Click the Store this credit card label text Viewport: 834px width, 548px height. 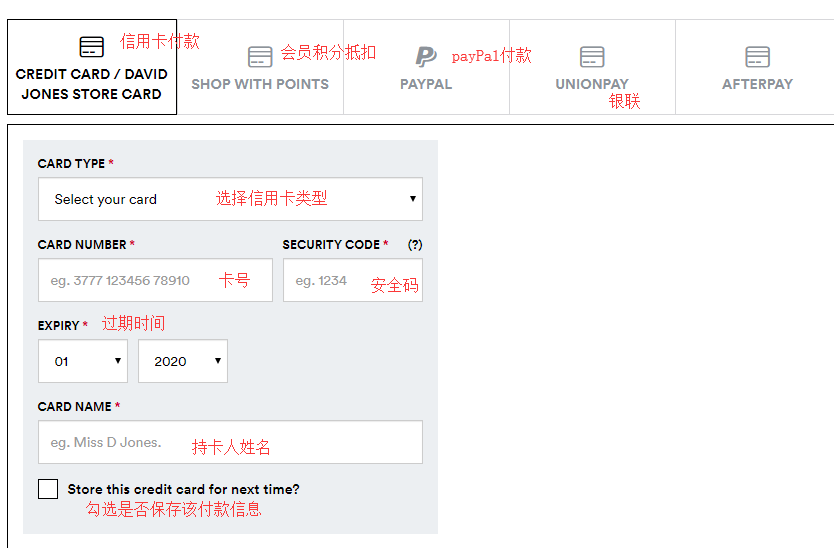coord(184,489)
